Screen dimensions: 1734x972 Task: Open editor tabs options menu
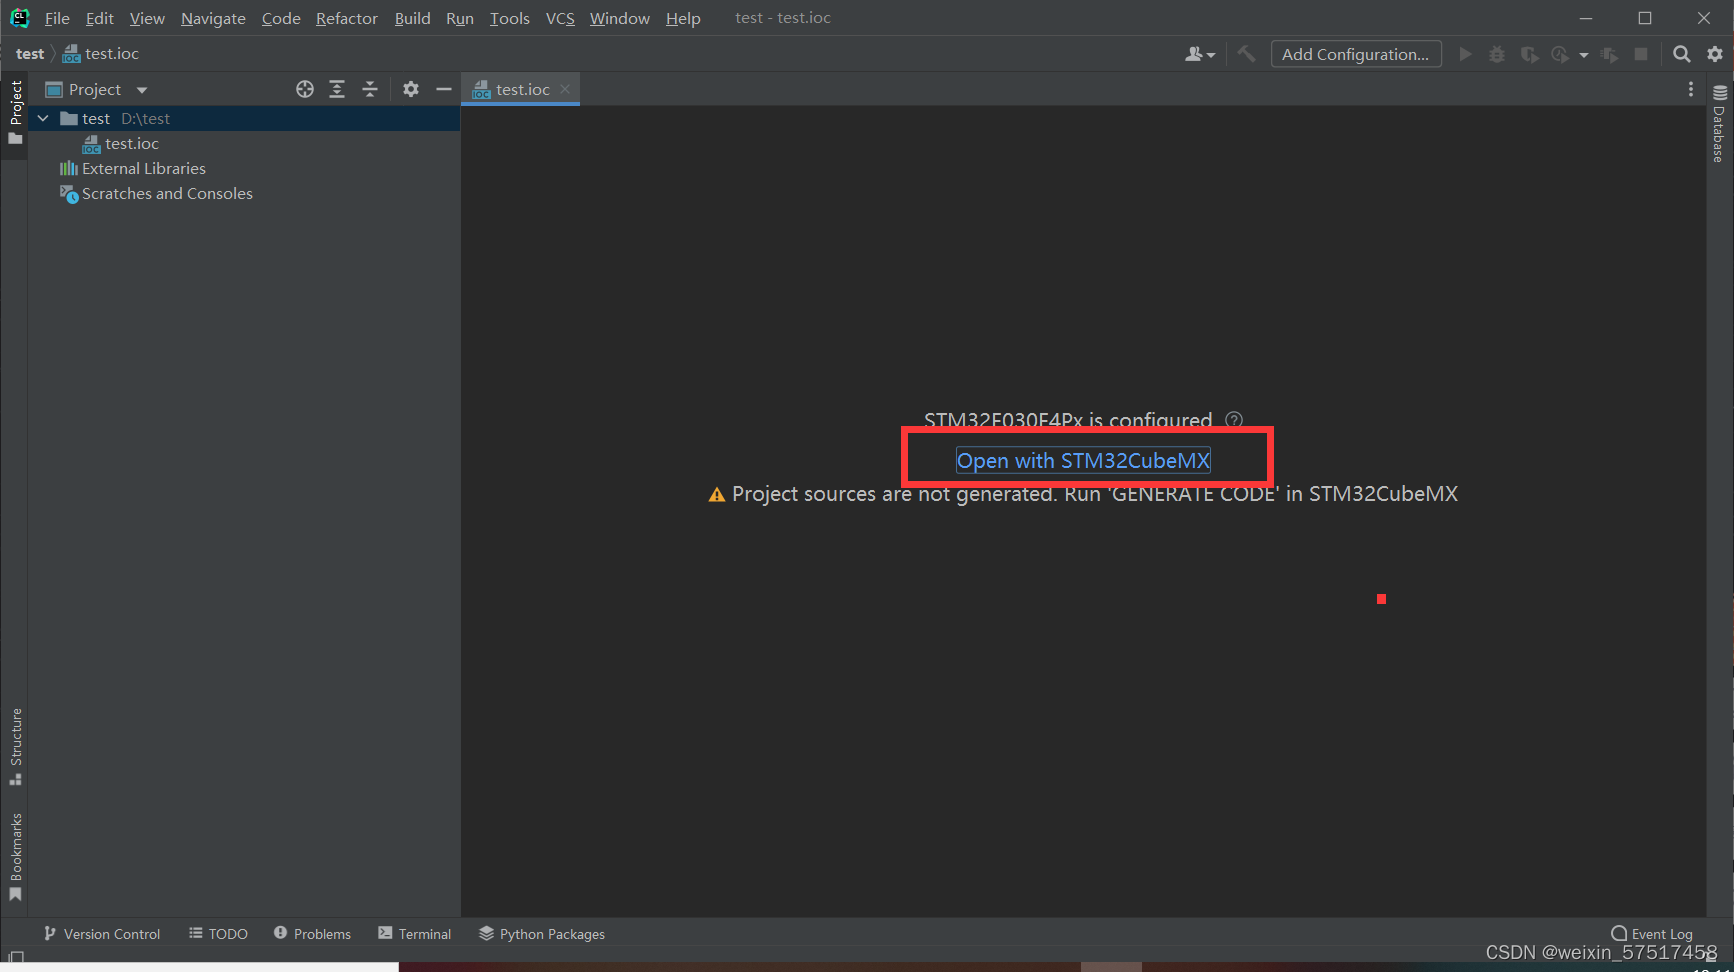click(x=1691, y=89)
